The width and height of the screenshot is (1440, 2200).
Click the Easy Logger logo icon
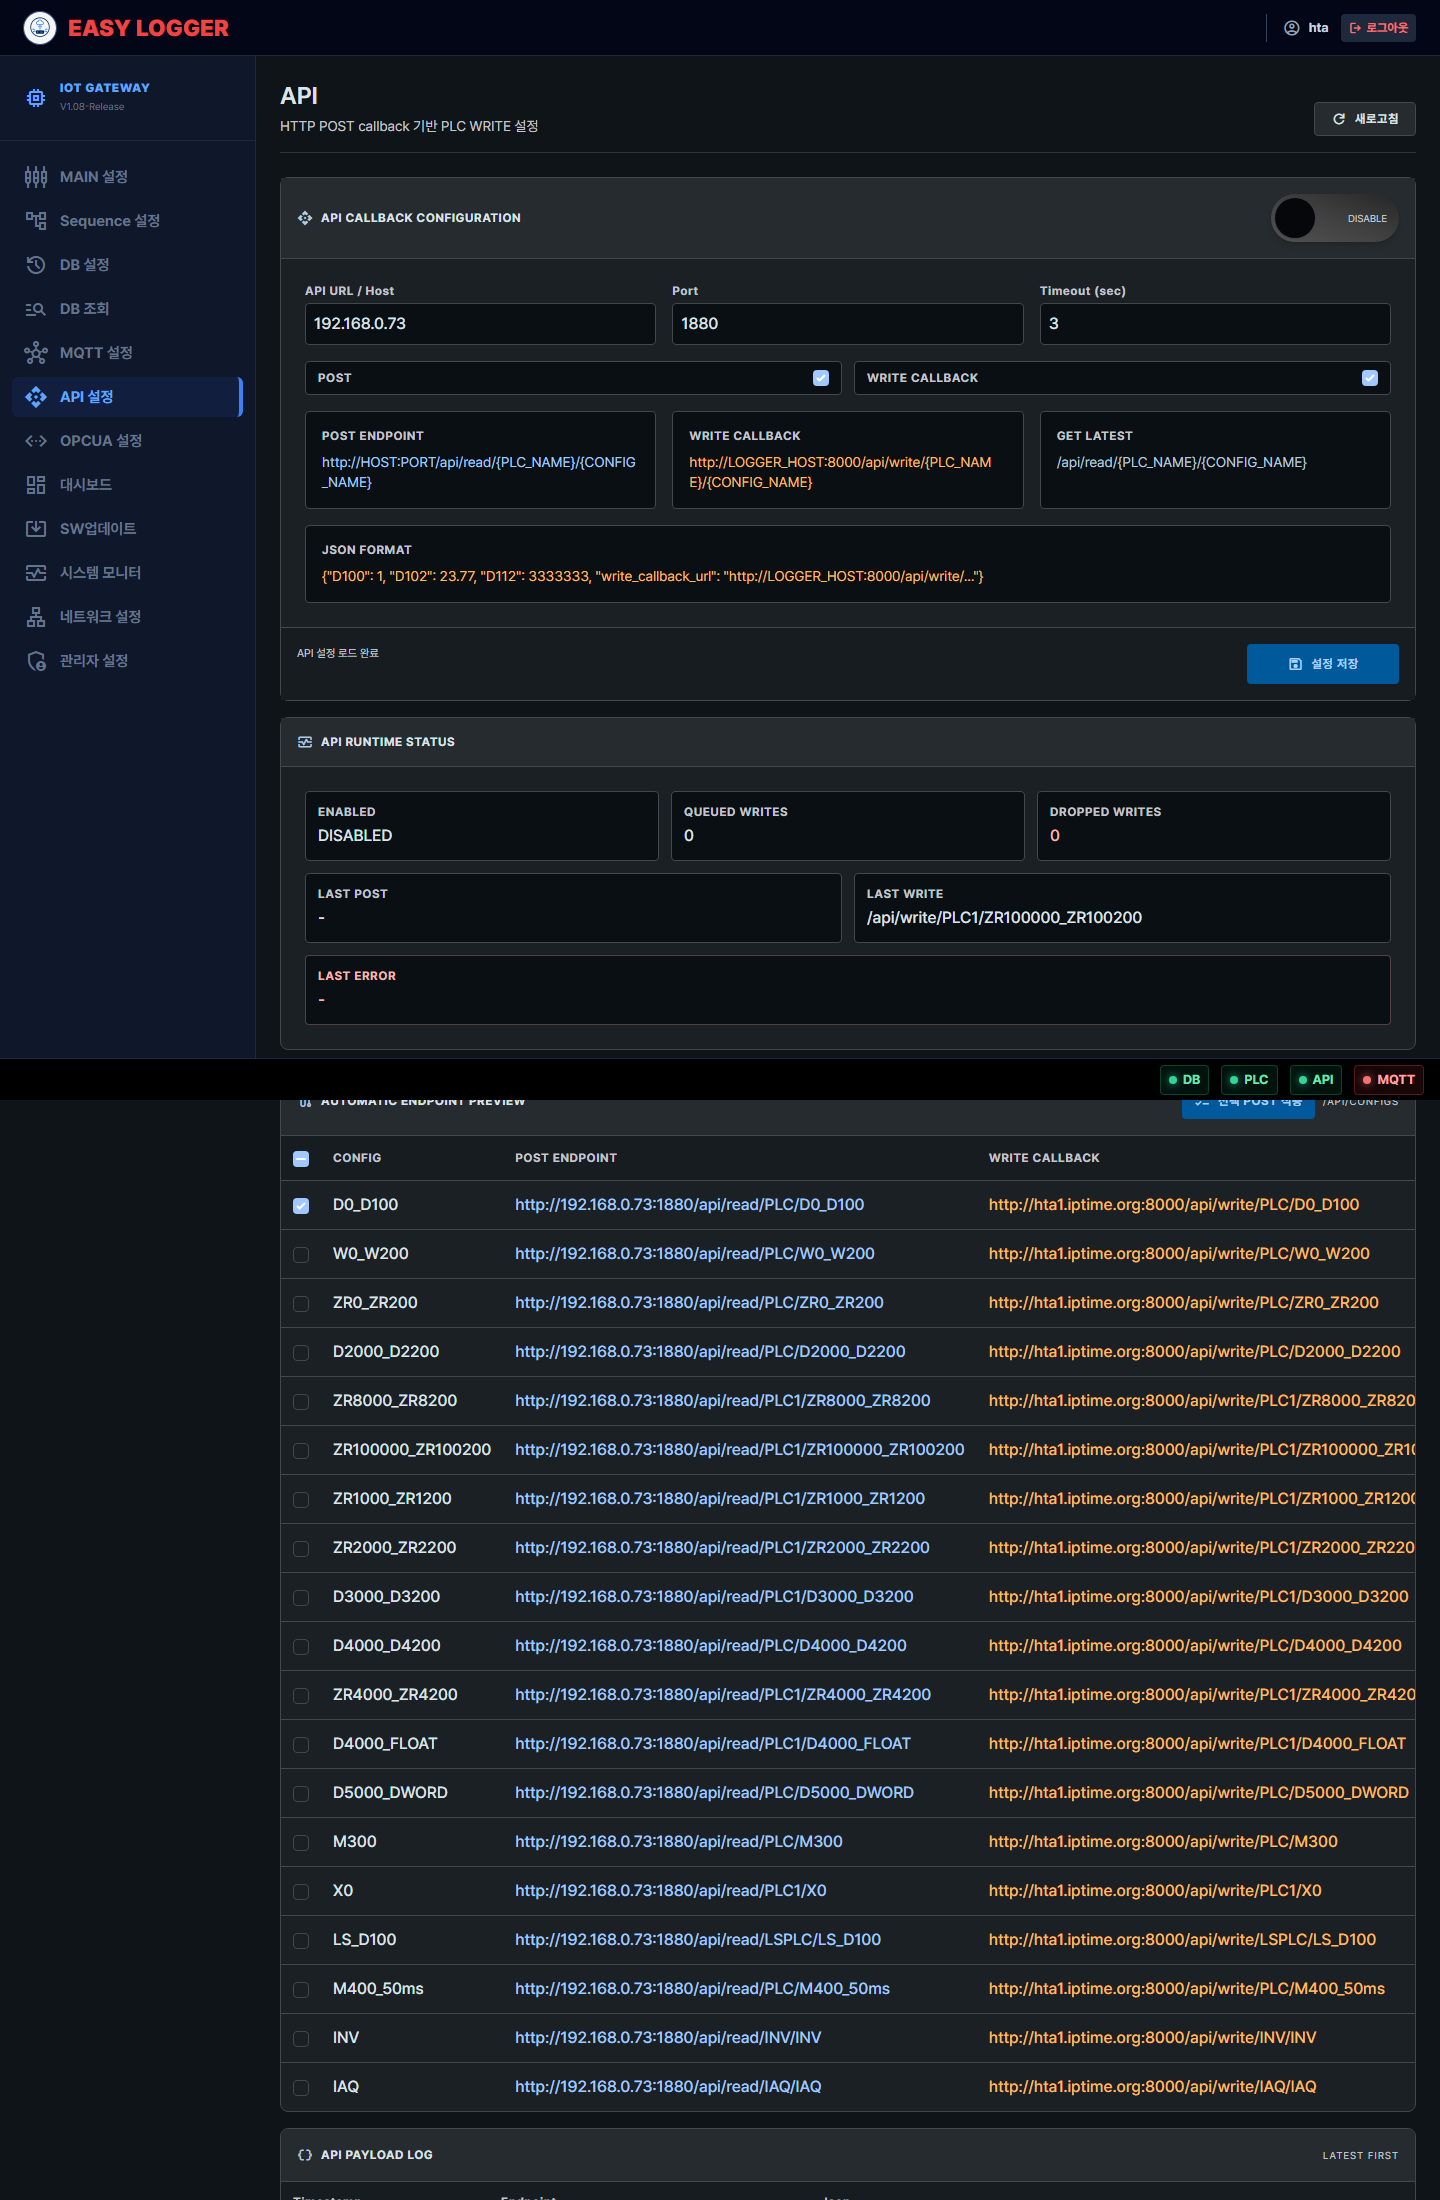tap(40, 28)
